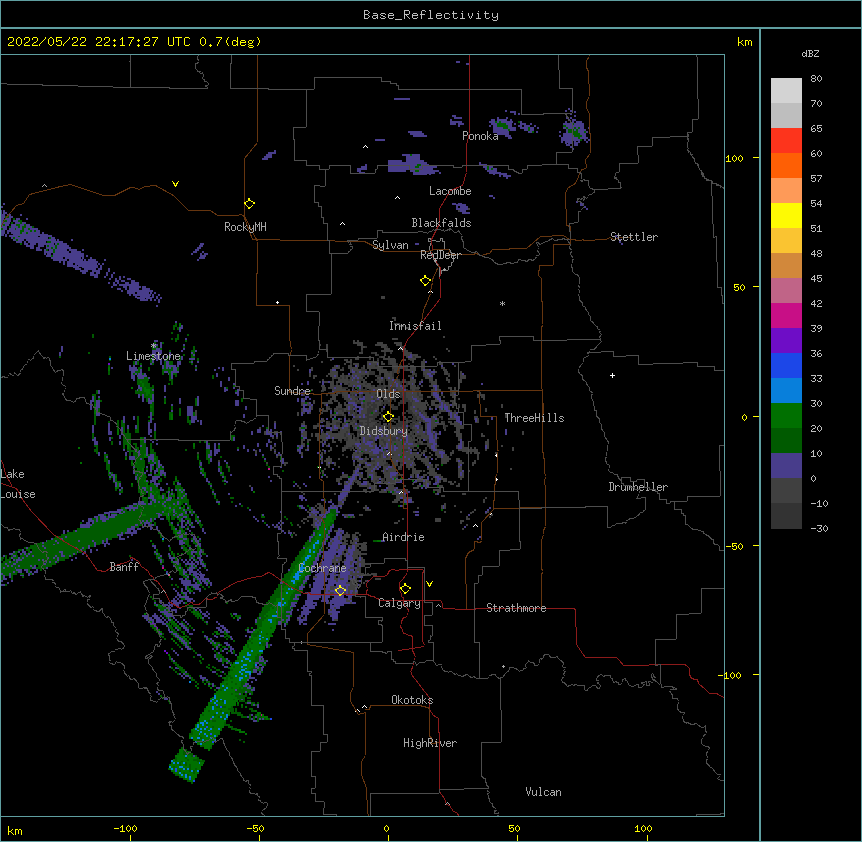862x842 pixels.
Task: Click the Base_Reflectivity title text
Action: point(431,15)
